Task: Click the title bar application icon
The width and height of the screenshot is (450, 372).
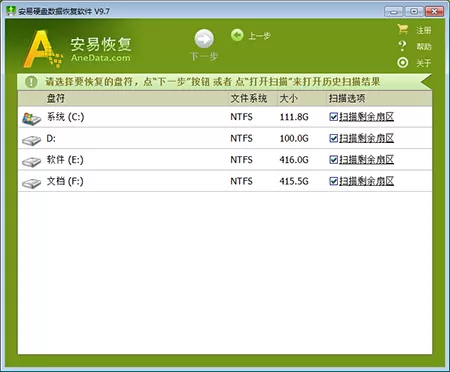Action: [x=11, y=11]
